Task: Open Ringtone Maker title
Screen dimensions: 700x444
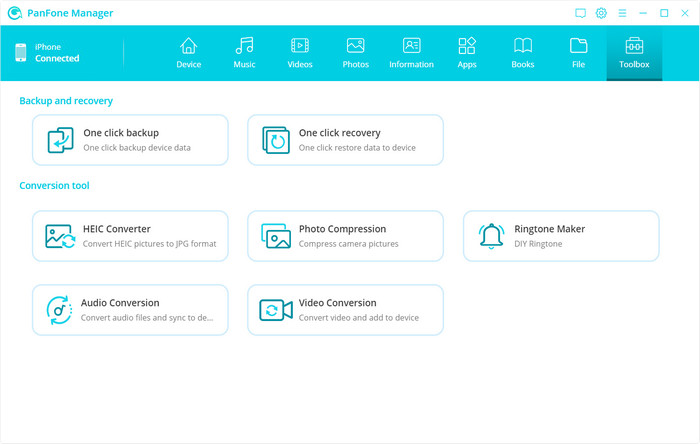Action: [550, 229]
